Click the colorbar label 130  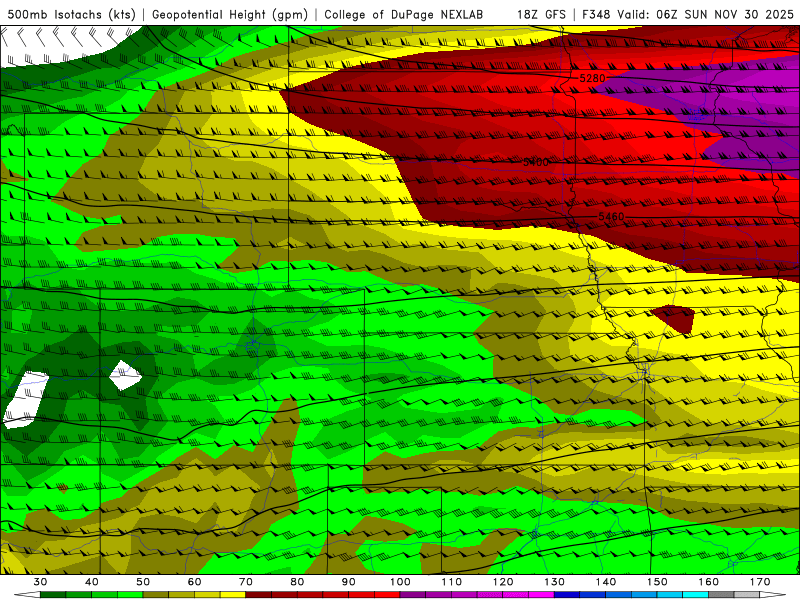[x=555, y=582]
